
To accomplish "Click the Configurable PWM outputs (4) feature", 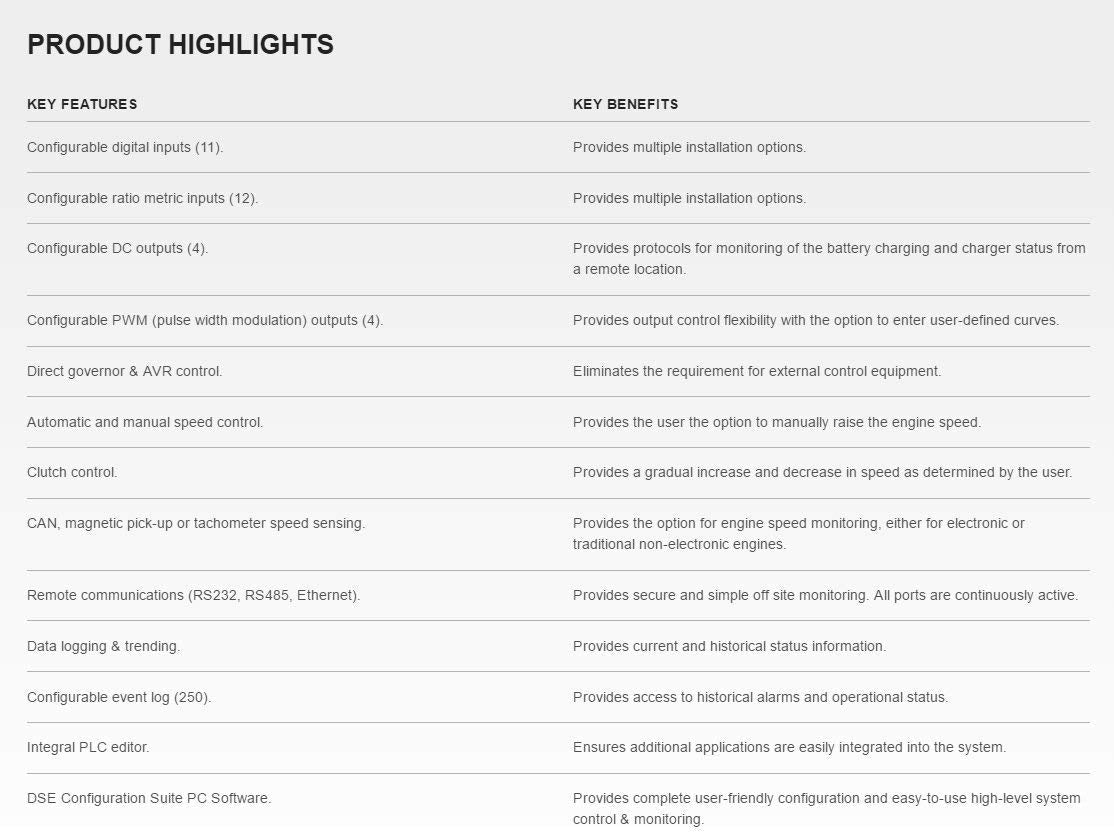I will [205, 321].
